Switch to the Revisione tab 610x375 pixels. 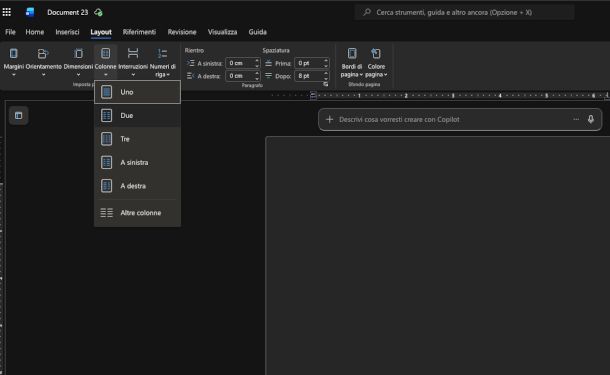(182, 32)
